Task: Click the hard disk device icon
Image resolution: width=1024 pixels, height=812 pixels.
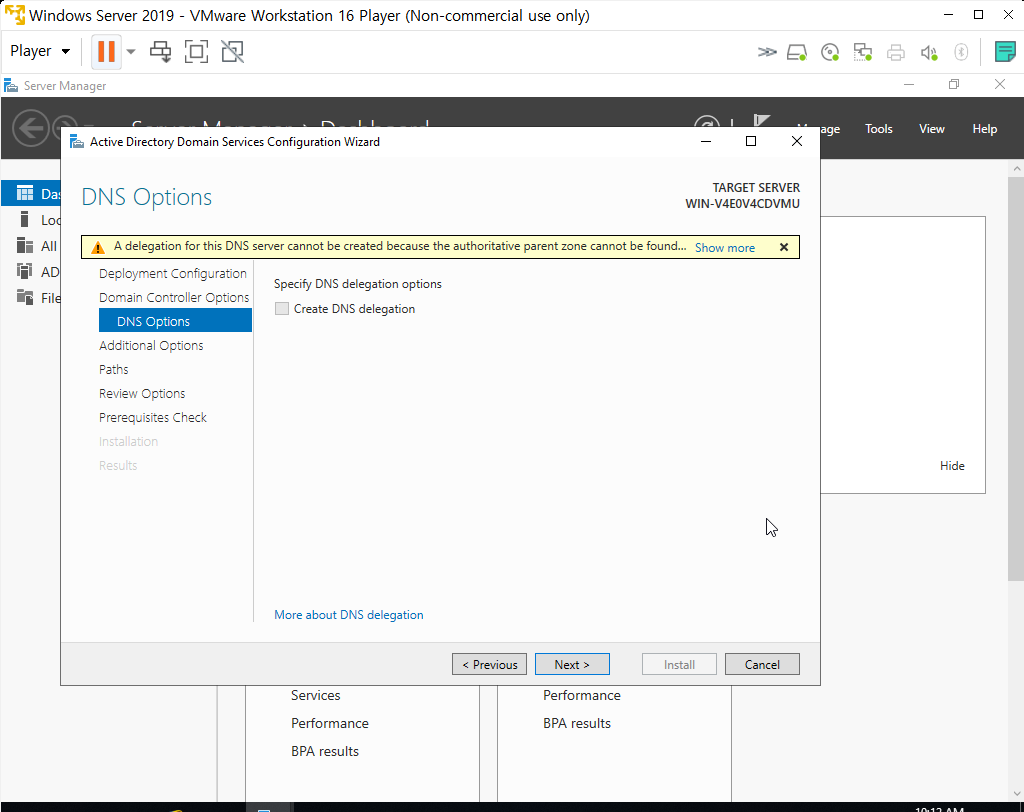Action: (x=797, y=52)
